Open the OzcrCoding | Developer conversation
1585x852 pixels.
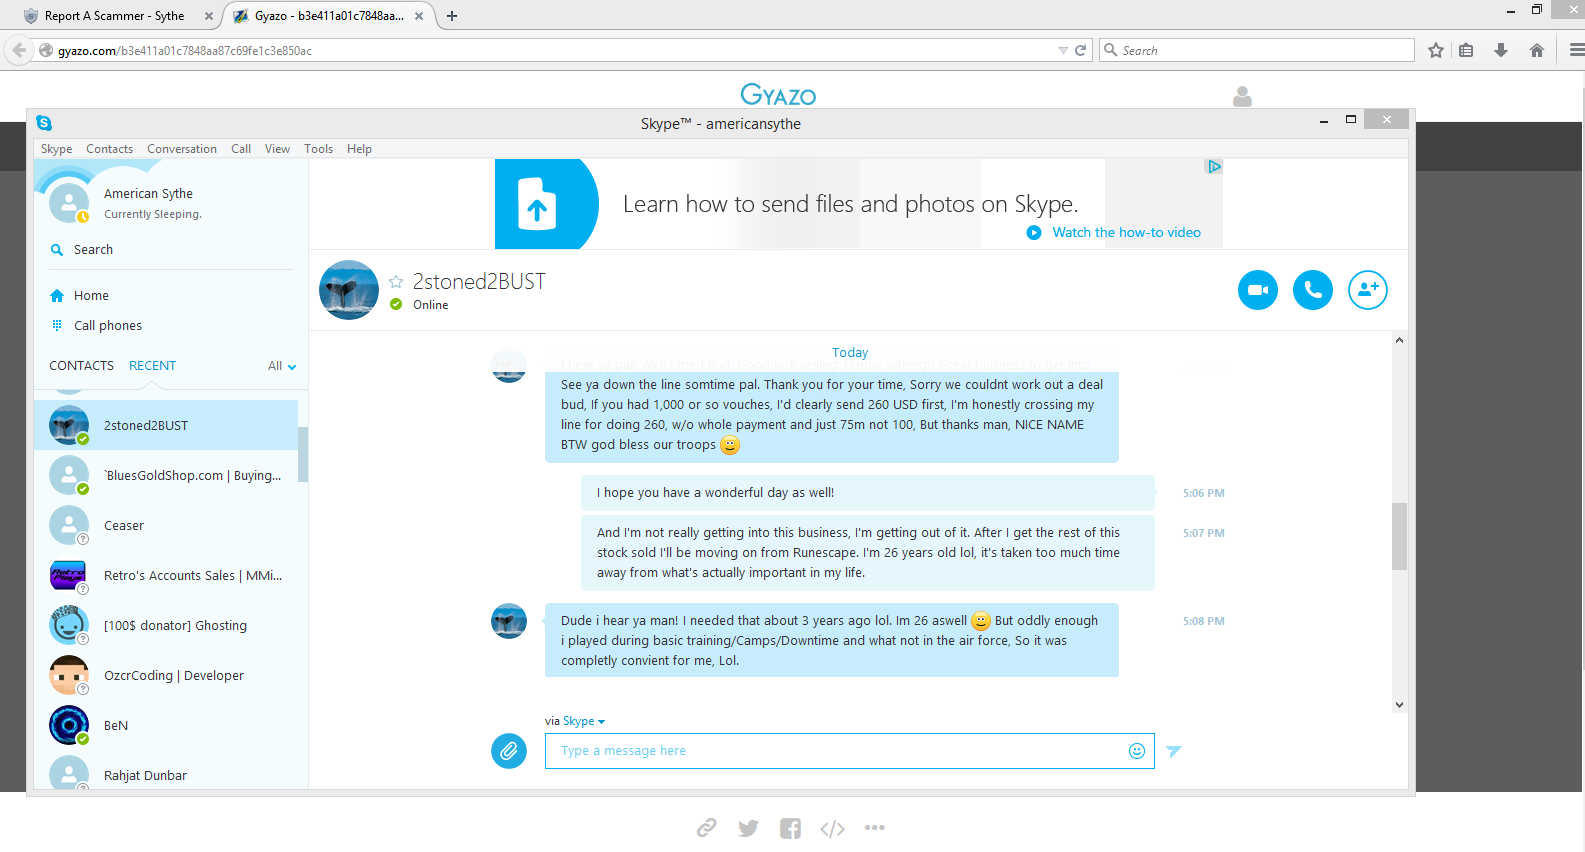166,675
